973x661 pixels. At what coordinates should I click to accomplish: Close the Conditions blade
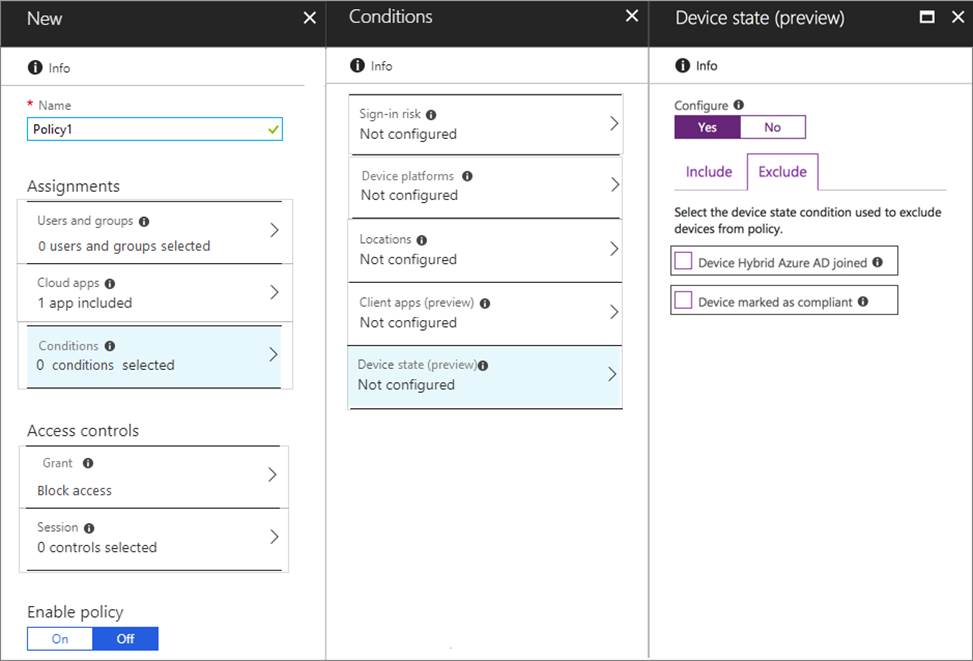[x=631, y=17]
